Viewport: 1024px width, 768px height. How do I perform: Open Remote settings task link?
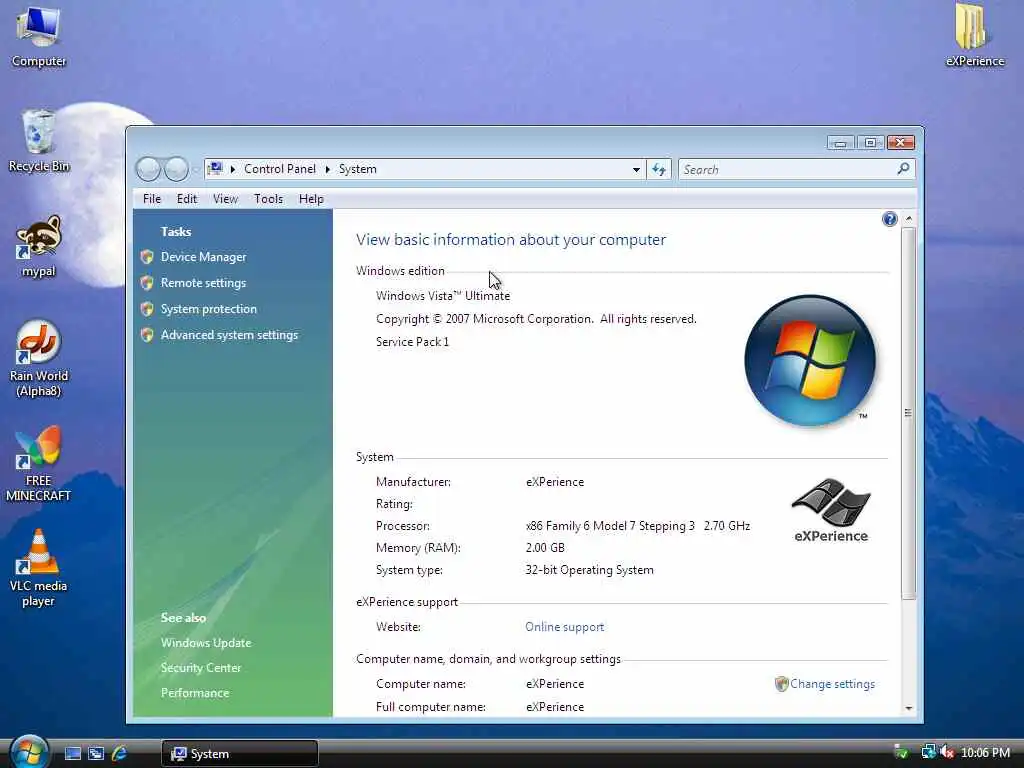pos(203,283)
